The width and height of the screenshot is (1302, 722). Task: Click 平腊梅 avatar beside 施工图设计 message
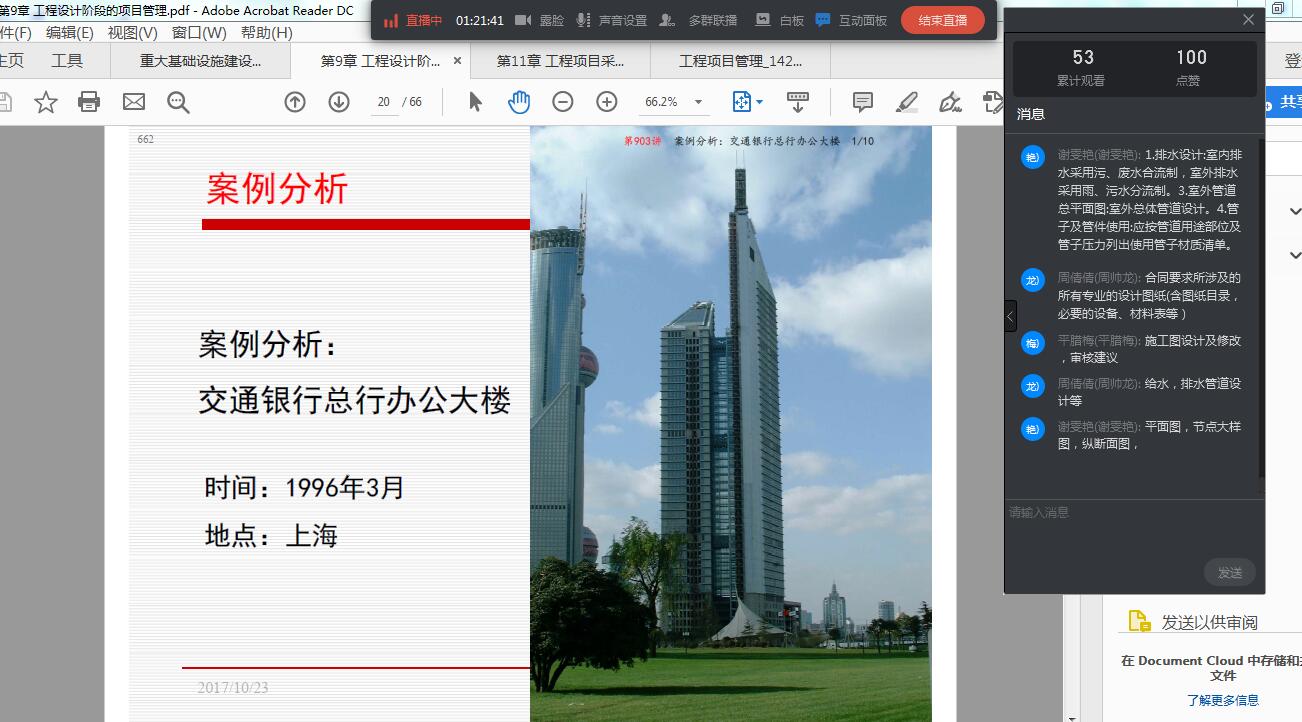pyautogui.click(x=1032, y=343)
